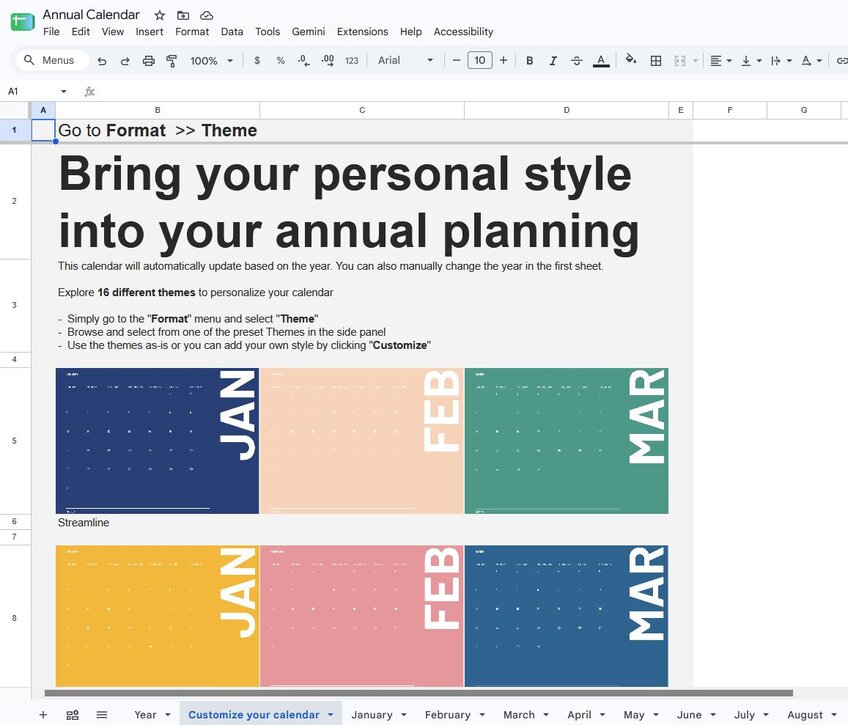Image resolution: width=848 pixels, height=725 pixels.
Task: Click the navy JAN Streamline theme thumbnail
Action: [157, 441]
